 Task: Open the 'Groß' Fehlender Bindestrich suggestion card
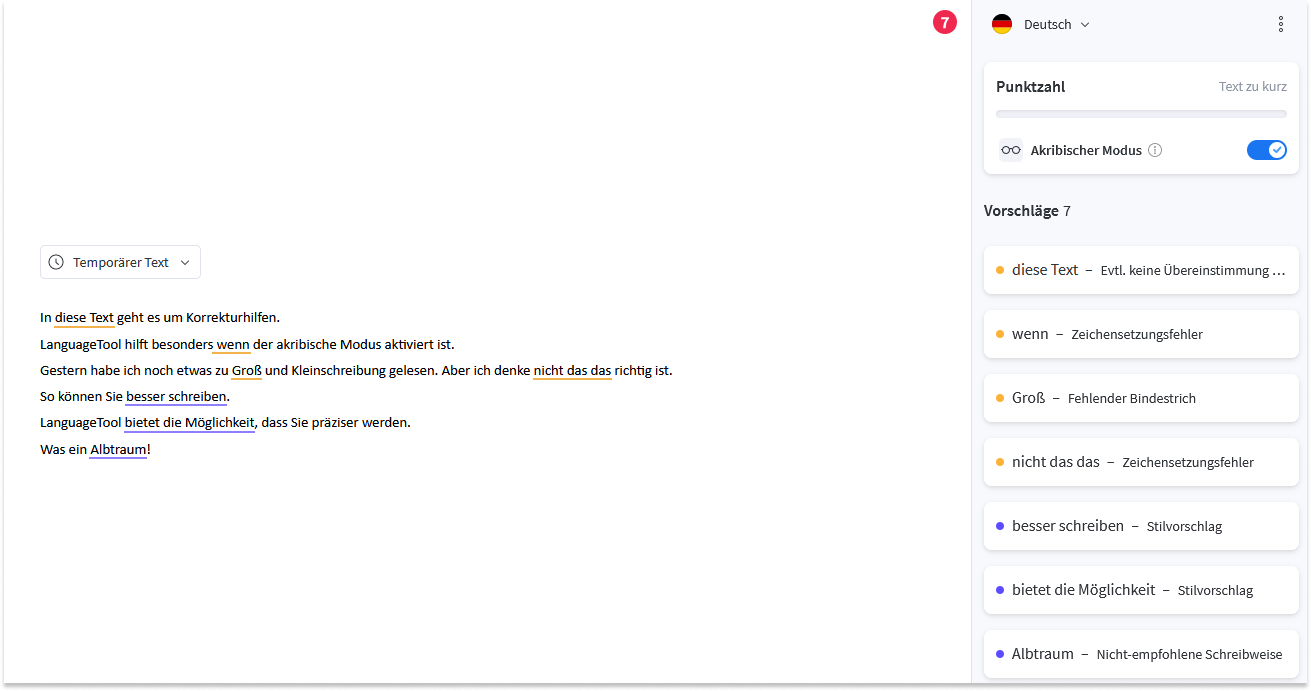click(1141, 398)
